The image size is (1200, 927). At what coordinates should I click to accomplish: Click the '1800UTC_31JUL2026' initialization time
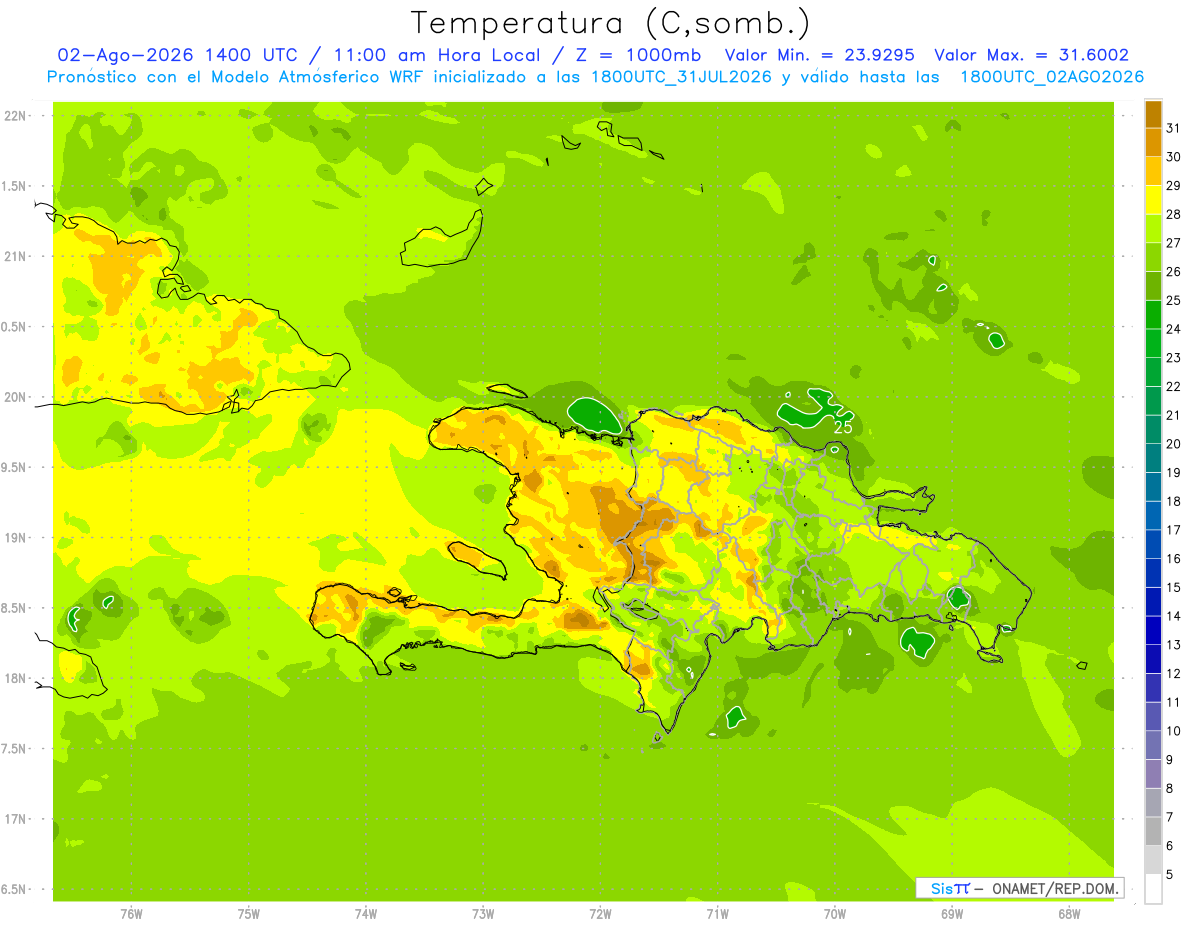click(x=682, y=77)
